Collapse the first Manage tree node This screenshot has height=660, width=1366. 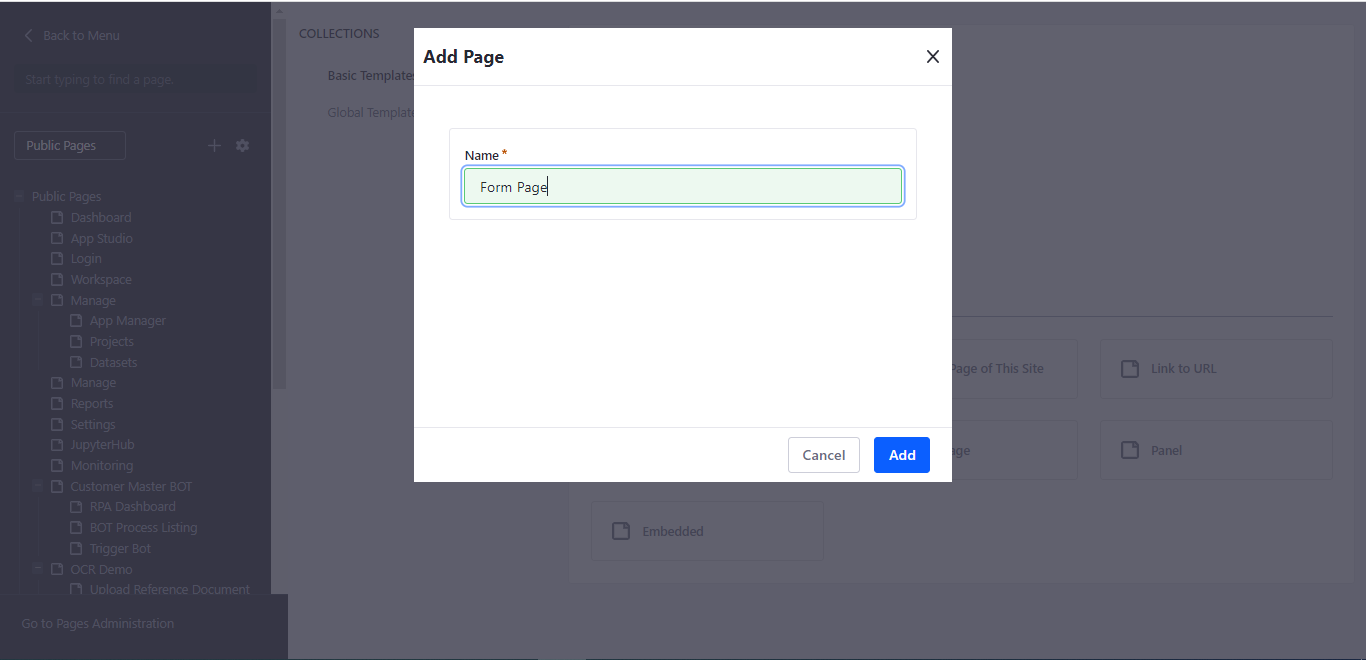pyautogui.click(x=38, y=299)
